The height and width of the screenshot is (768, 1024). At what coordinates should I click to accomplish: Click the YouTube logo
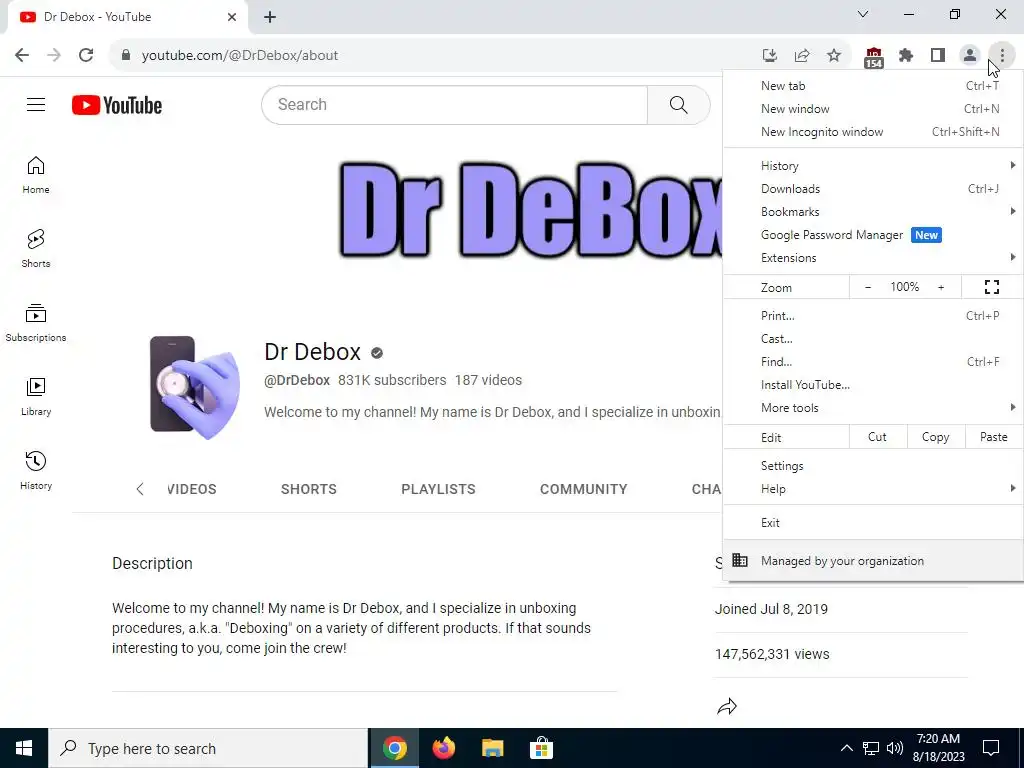click(117, 105)
